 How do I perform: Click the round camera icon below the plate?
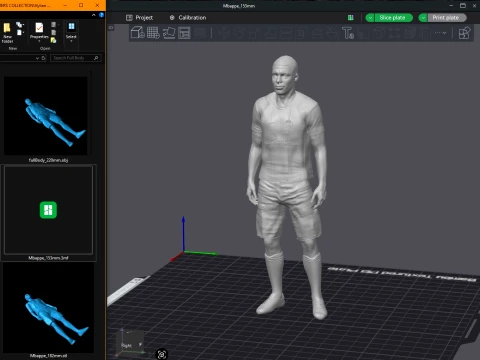coord(162,354)
